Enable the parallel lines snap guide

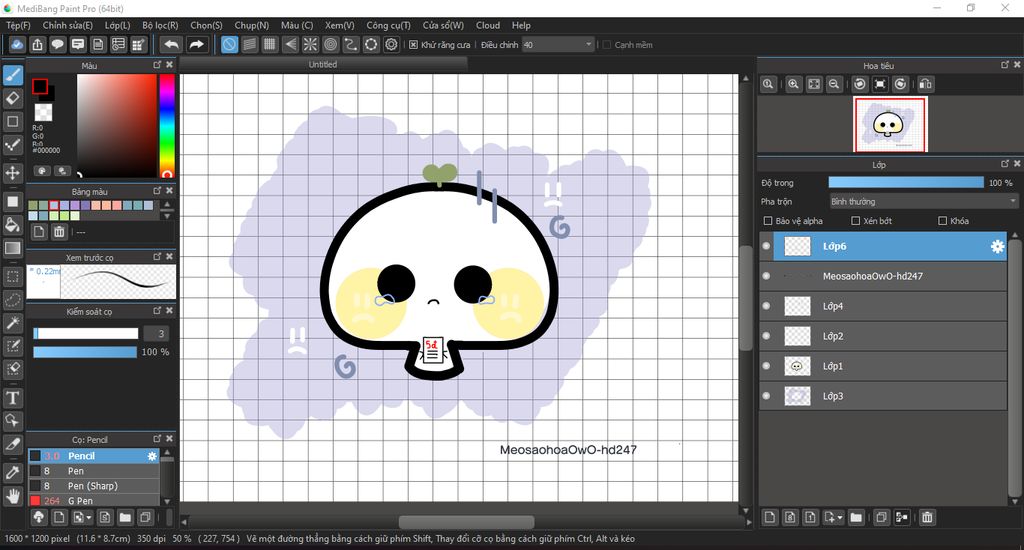(x=249, y=44)
